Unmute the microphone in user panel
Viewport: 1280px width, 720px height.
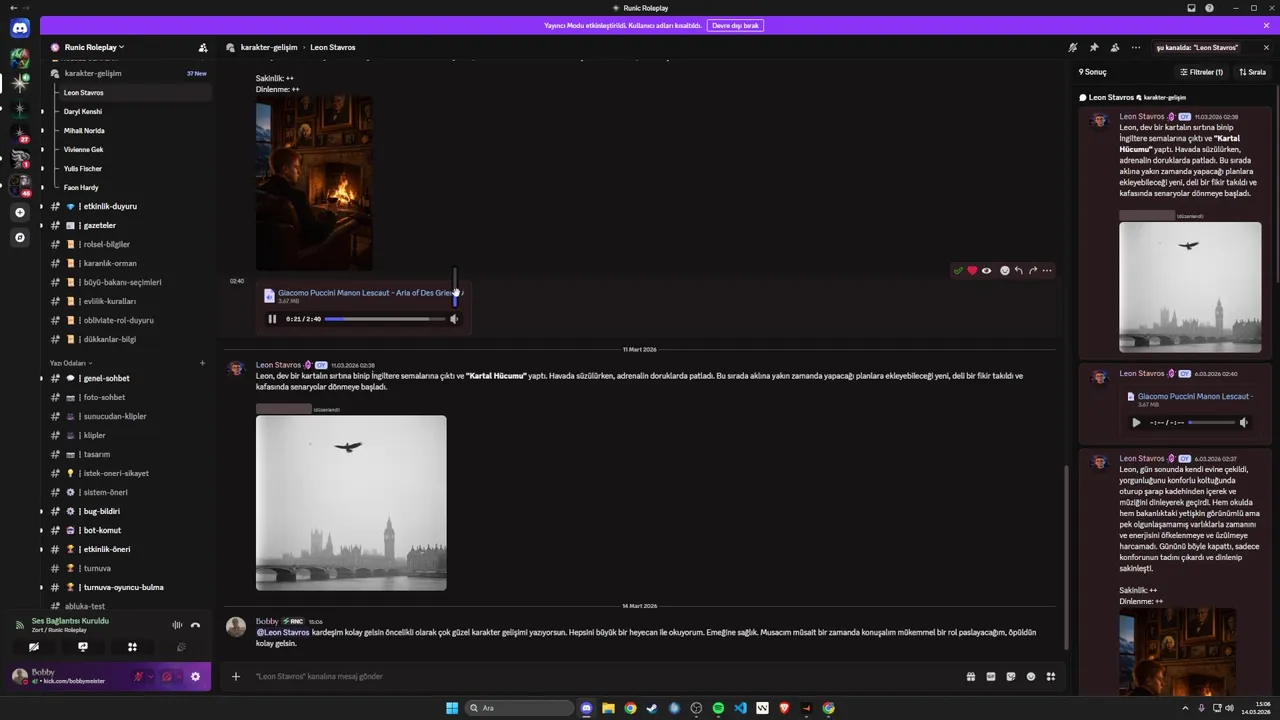tap(138, 677)
